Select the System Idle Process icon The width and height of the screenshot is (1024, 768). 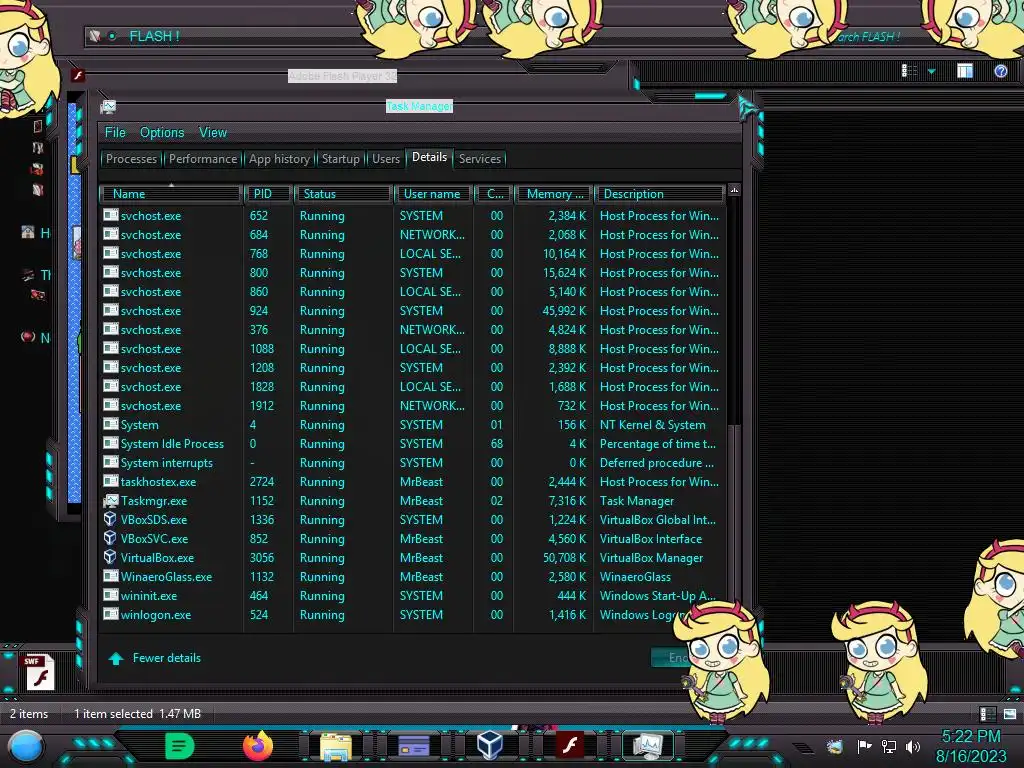110,444
